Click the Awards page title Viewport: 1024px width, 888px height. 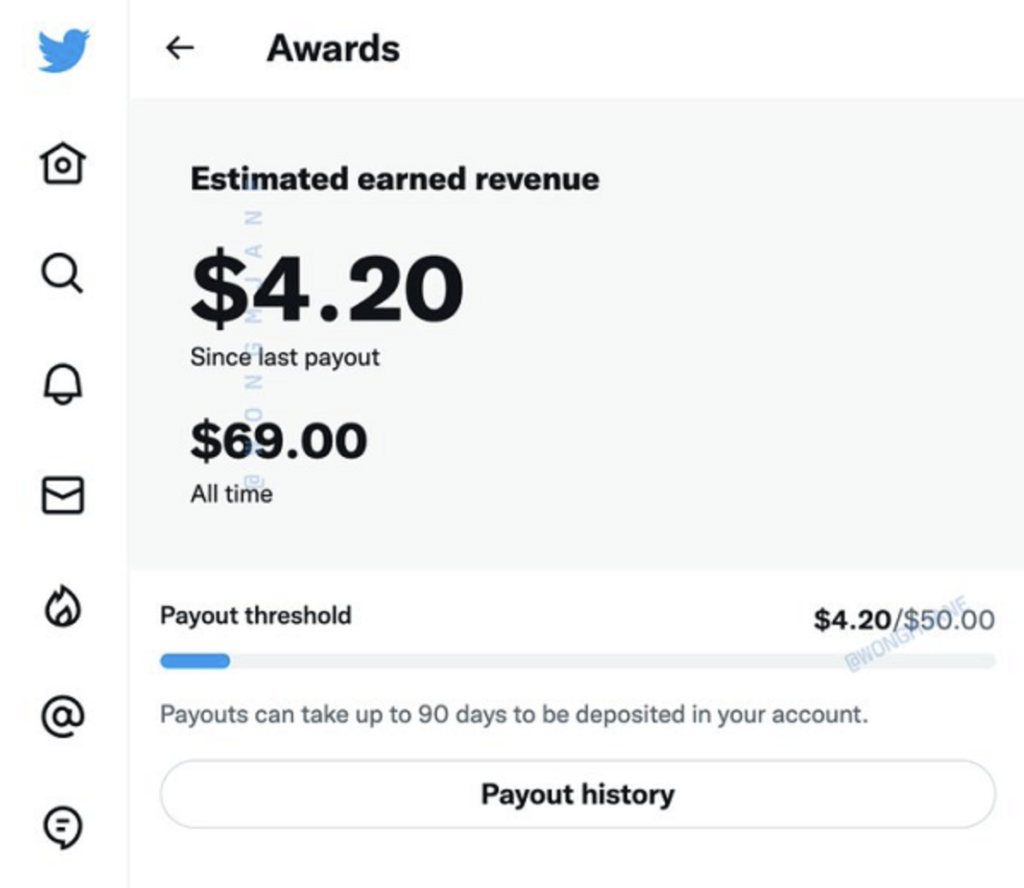[333, 48]
